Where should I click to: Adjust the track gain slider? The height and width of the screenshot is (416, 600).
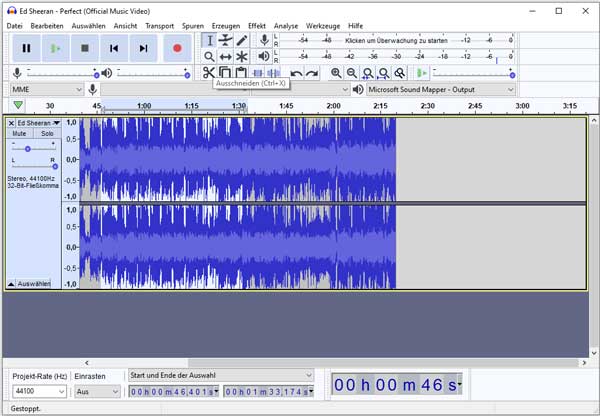coord(28,149)
